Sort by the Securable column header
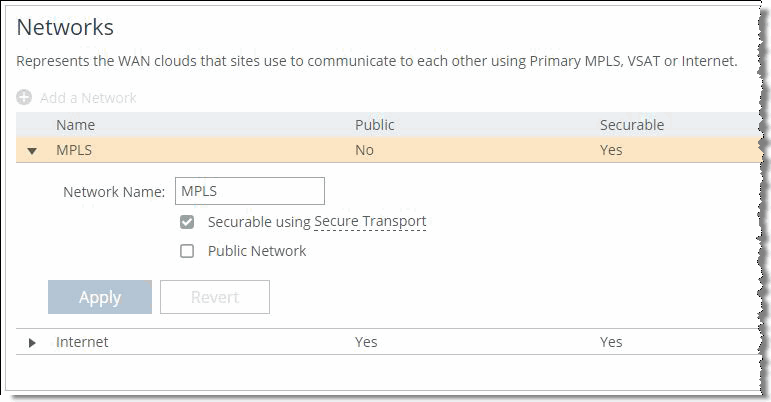Screen dimensions: 771x402 click(x=632, y=125)
